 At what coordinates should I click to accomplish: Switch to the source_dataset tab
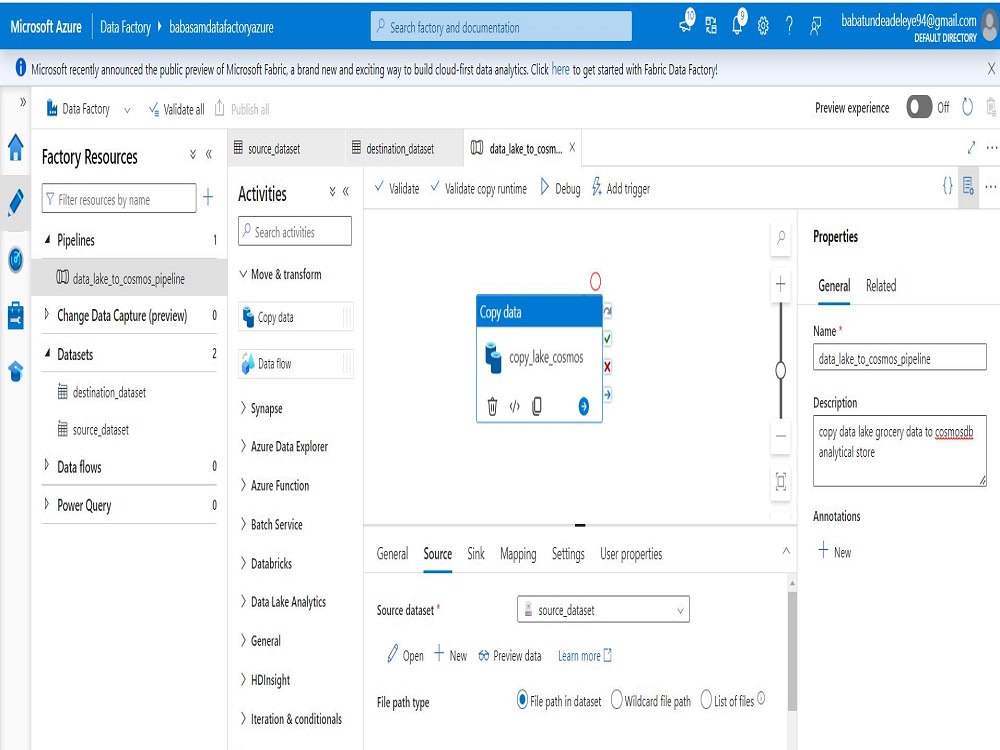(286, 149)
